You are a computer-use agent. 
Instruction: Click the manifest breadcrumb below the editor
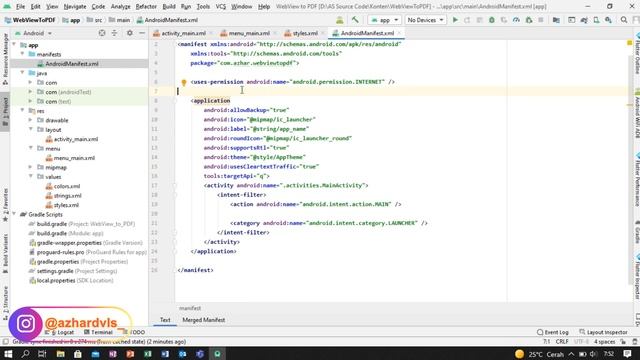click(190, 308)
